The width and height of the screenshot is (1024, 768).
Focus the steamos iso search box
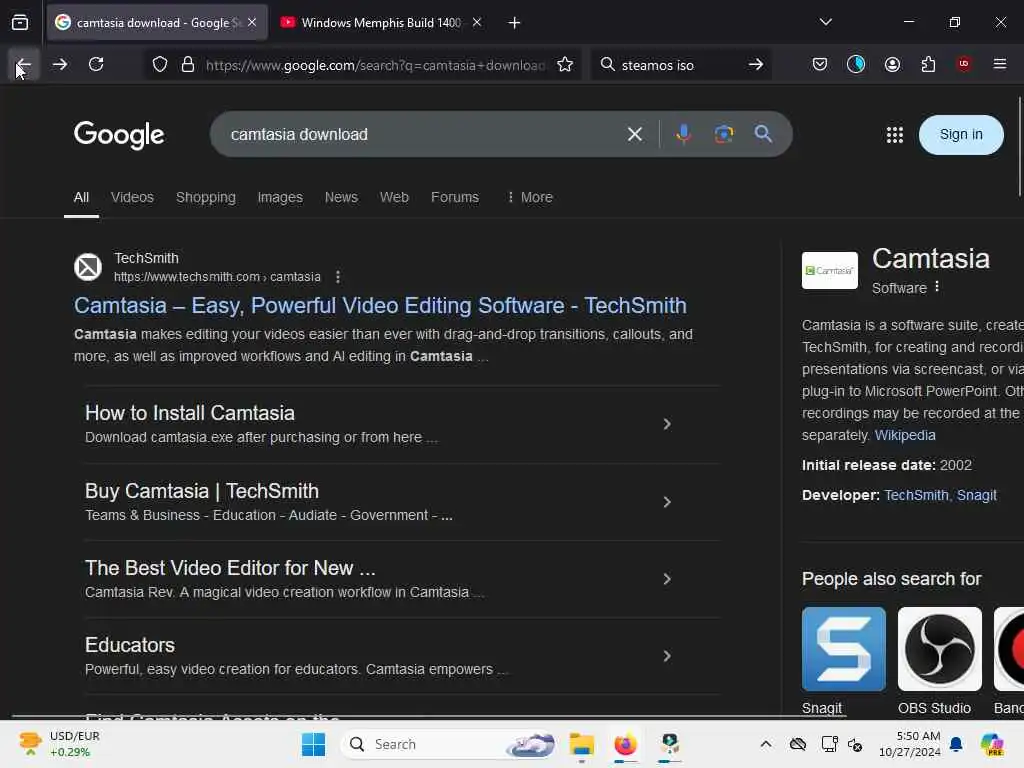coord(679,65)
